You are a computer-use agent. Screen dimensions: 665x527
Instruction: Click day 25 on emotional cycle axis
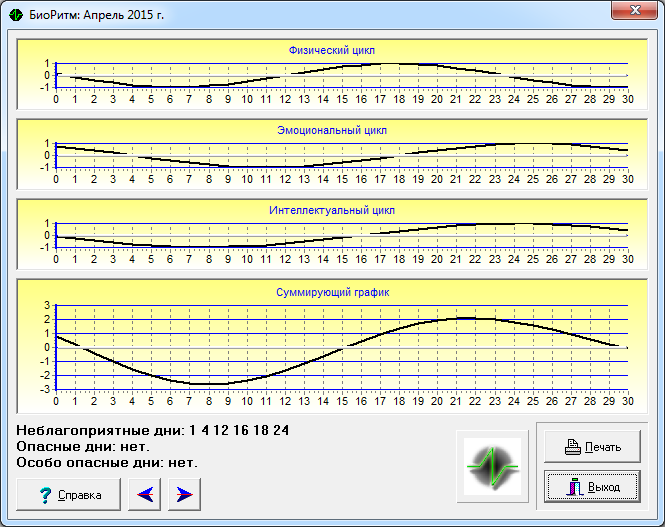tap(533, 179)
